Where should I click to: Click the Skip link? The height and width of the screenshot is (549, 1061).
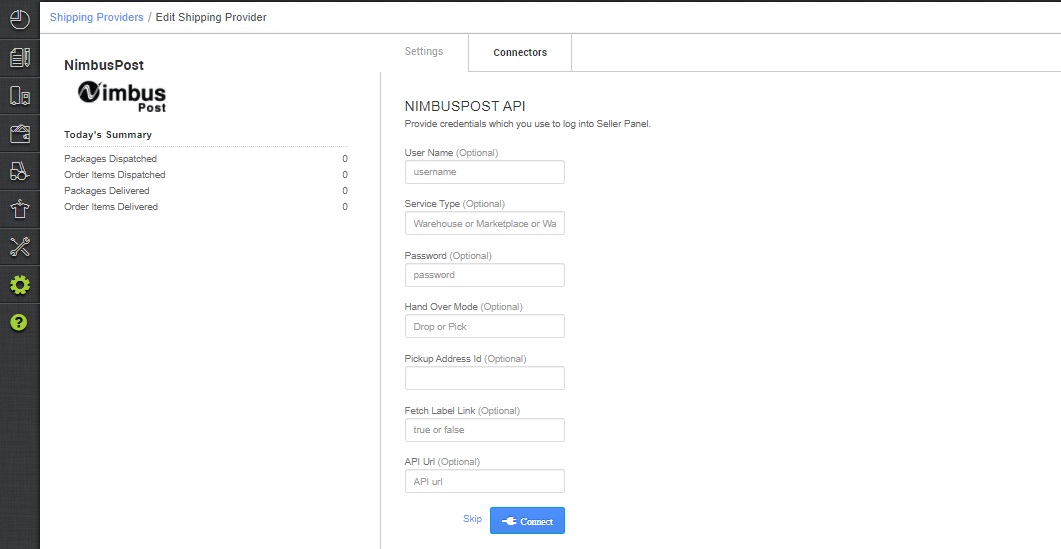(472, 519)
